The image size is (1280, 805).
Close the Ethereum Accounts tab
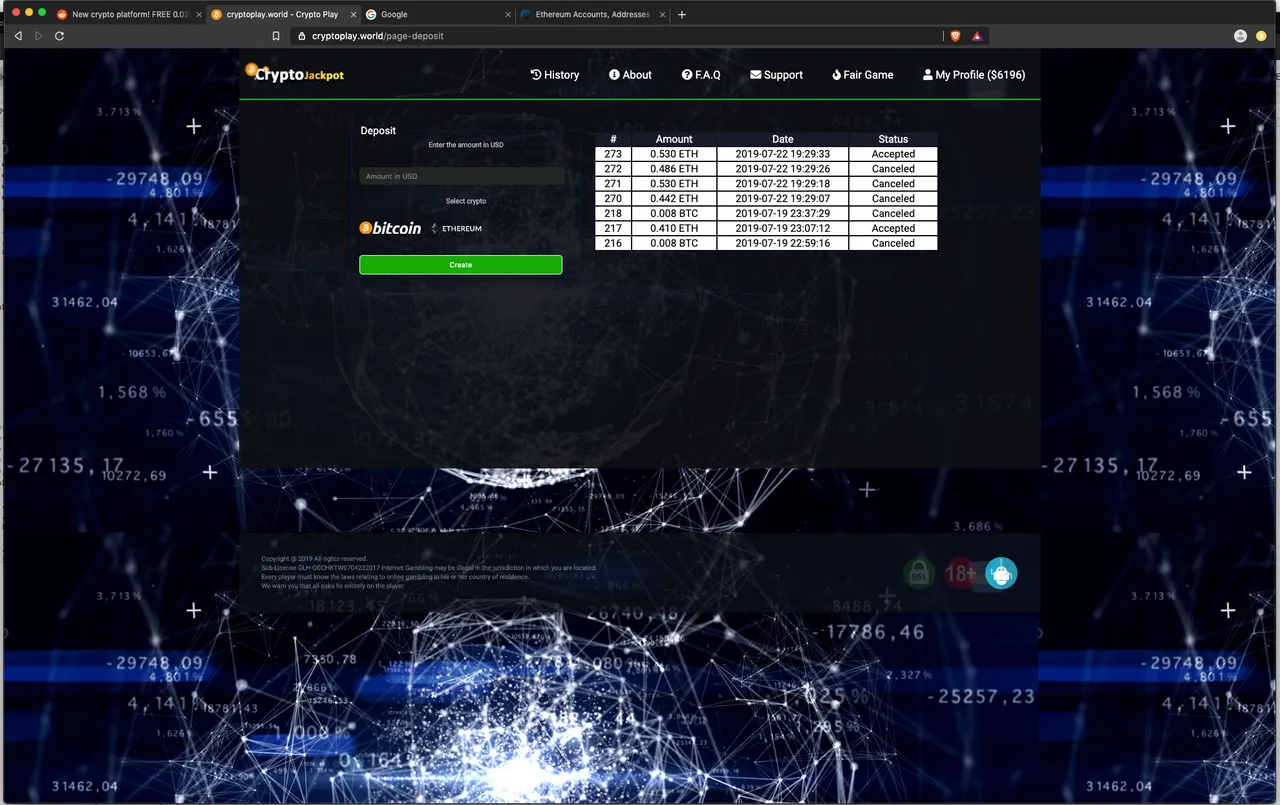(662, 15)
